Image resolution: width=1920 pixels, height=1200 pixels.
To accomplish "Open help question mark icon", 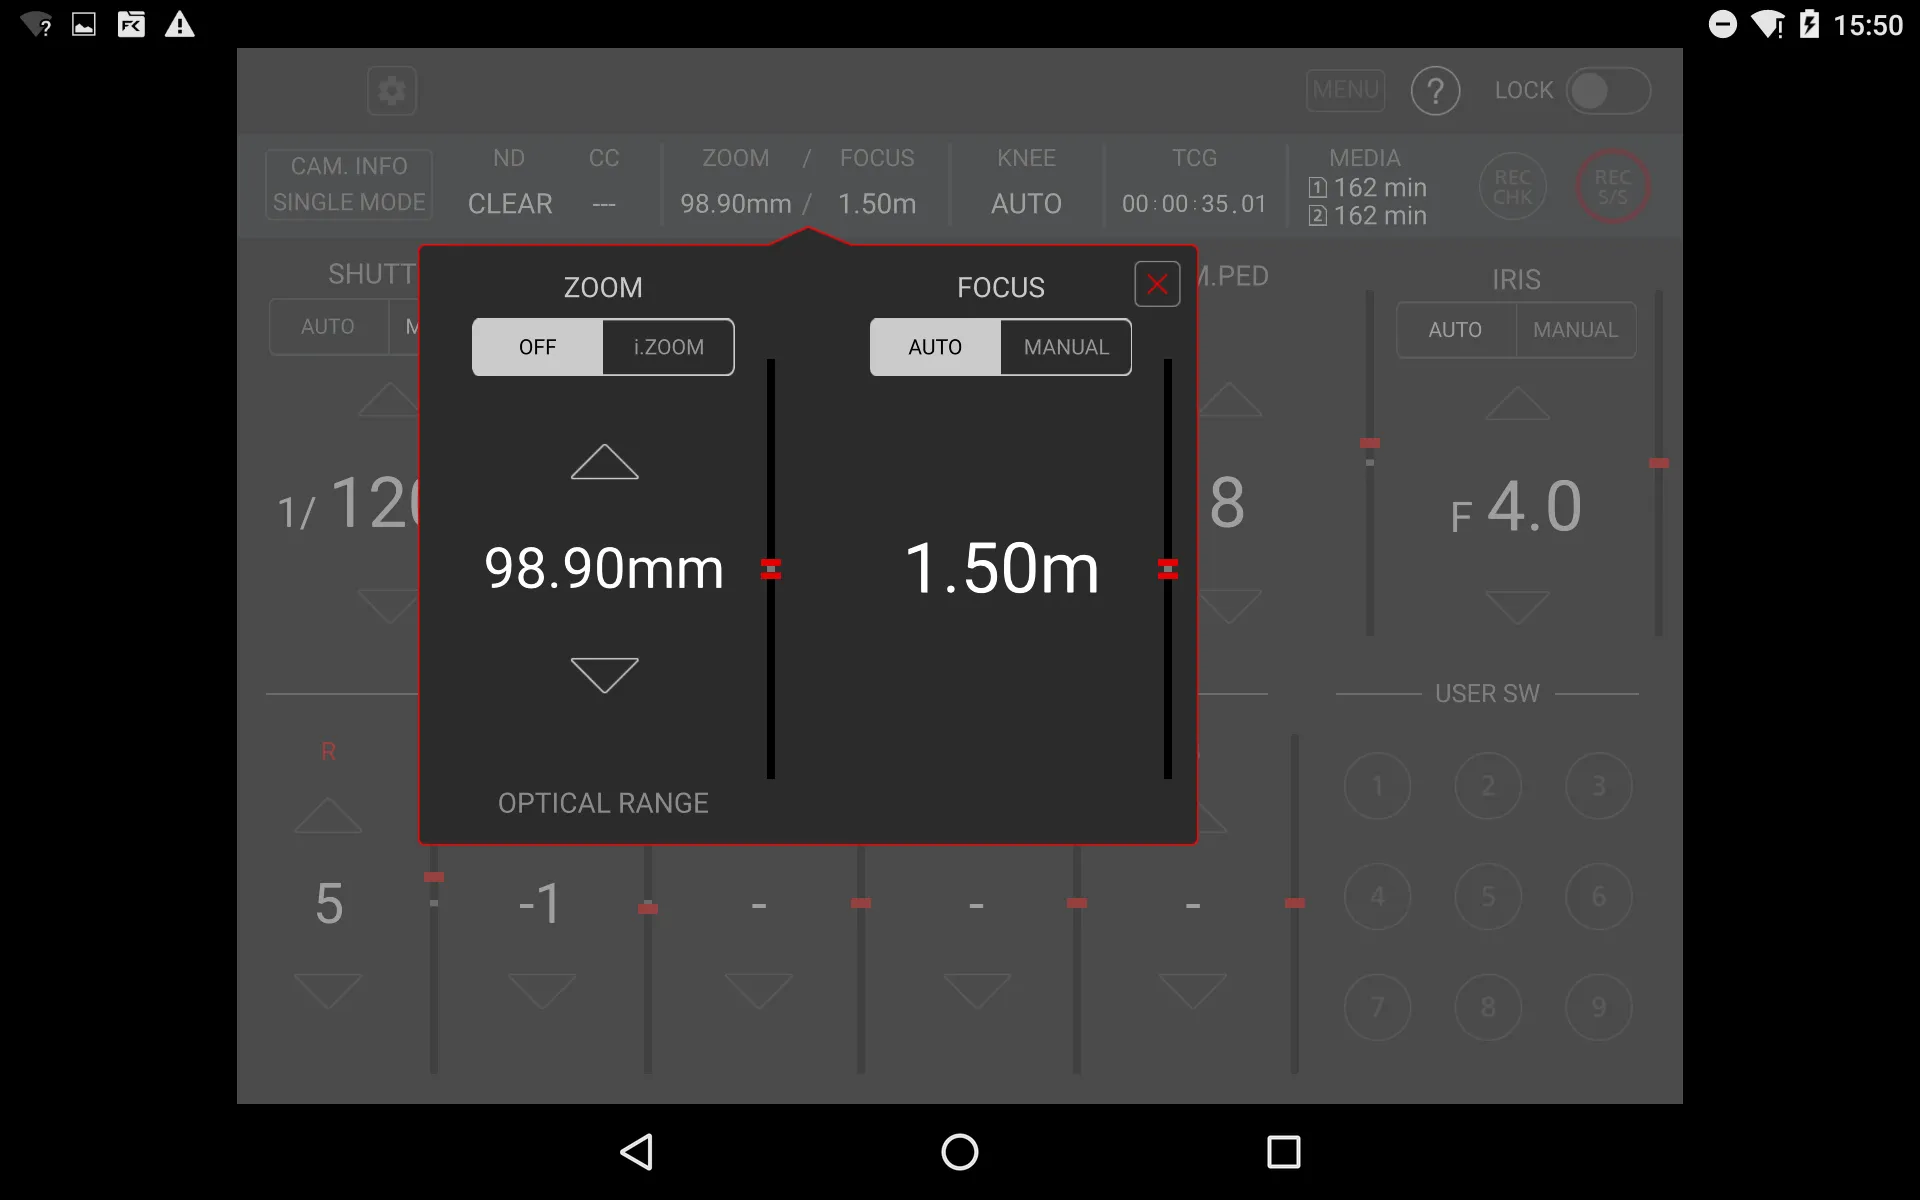I will point(1435,91).
